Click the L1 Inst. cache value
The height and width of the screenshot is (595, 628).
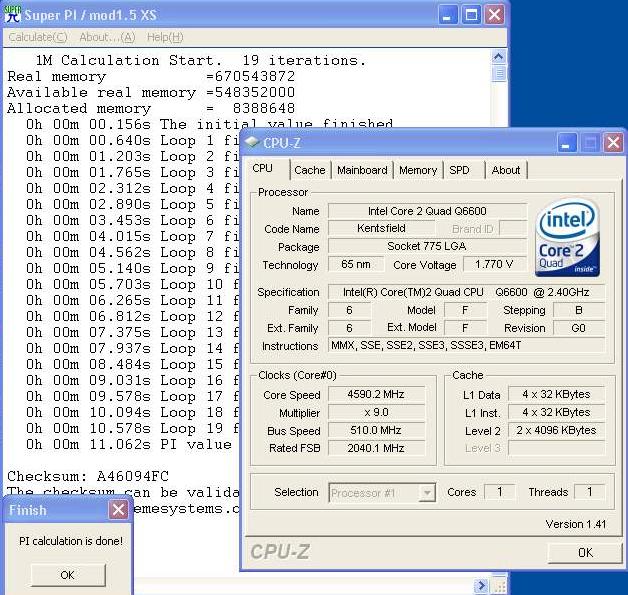pyautogui.click(x=556, y=412)
